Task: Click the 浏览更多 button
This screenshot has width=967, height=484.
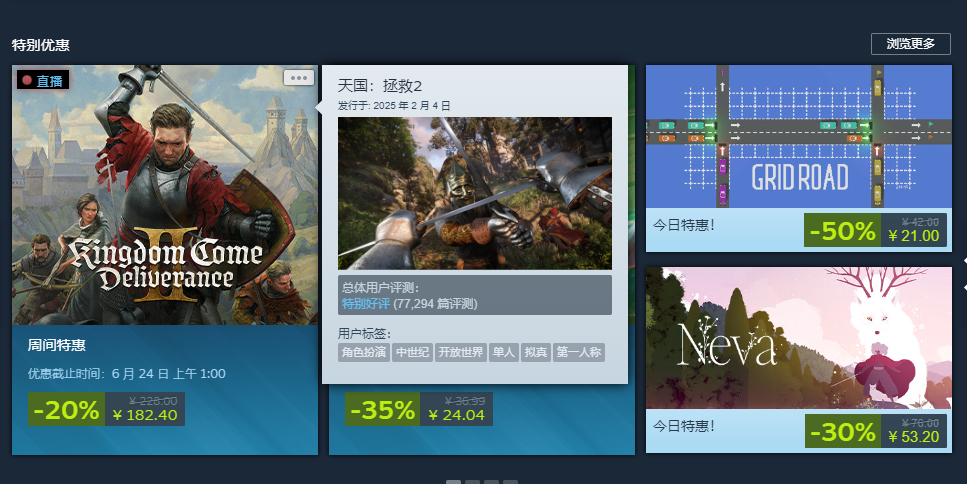Action: (x=910, y=44)
